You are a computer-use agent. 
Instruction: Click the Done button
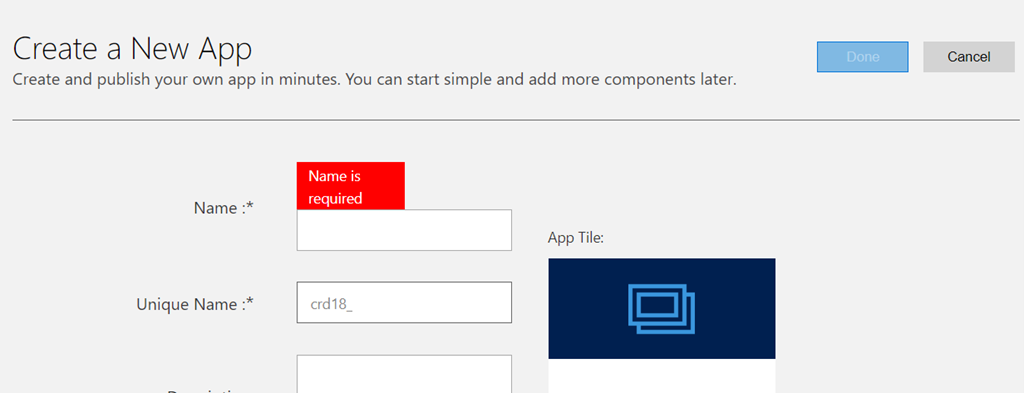point(862,57)
